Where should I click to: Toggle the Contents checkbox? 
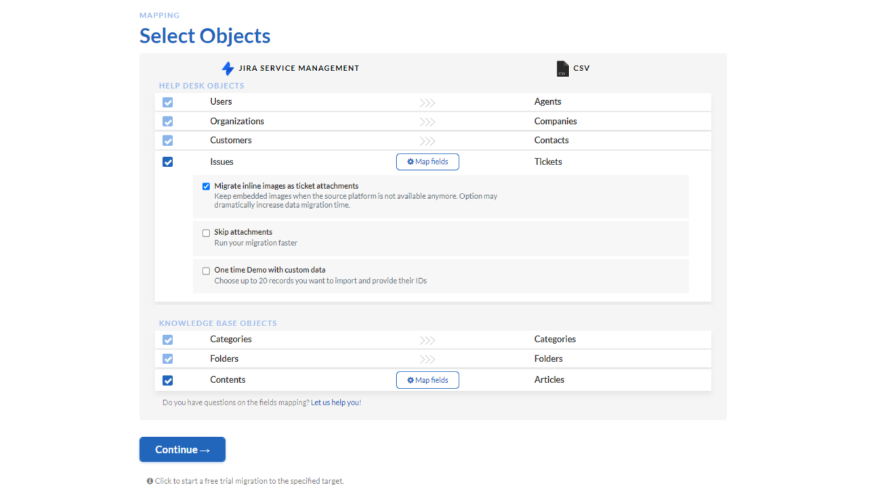168,380
